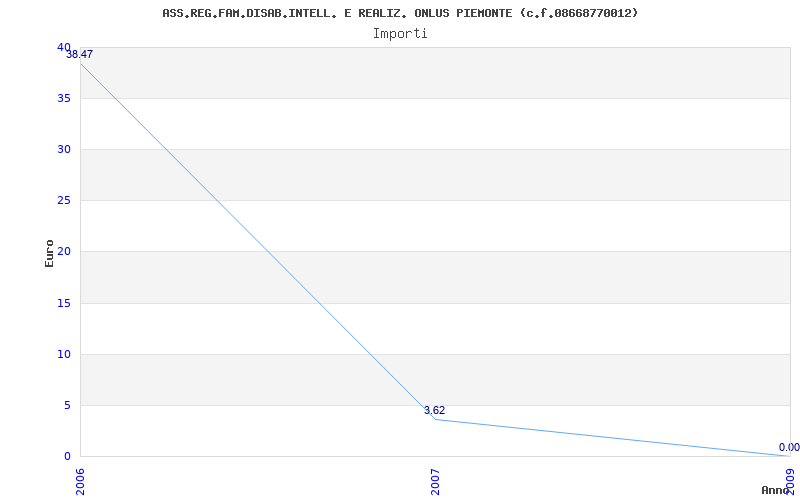Click the 'Anno' x-axis title

[776, 490]
